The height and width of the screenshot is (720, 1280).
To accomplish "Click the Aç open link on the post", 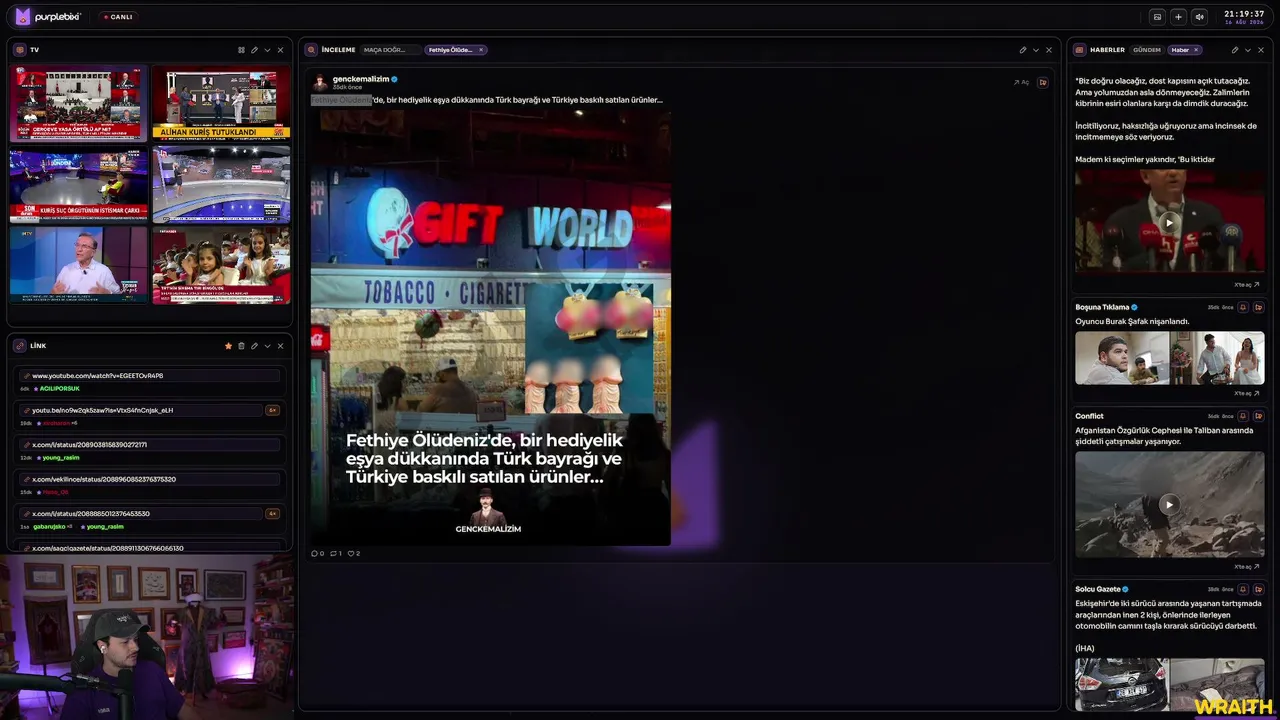I will [1021, 82].
